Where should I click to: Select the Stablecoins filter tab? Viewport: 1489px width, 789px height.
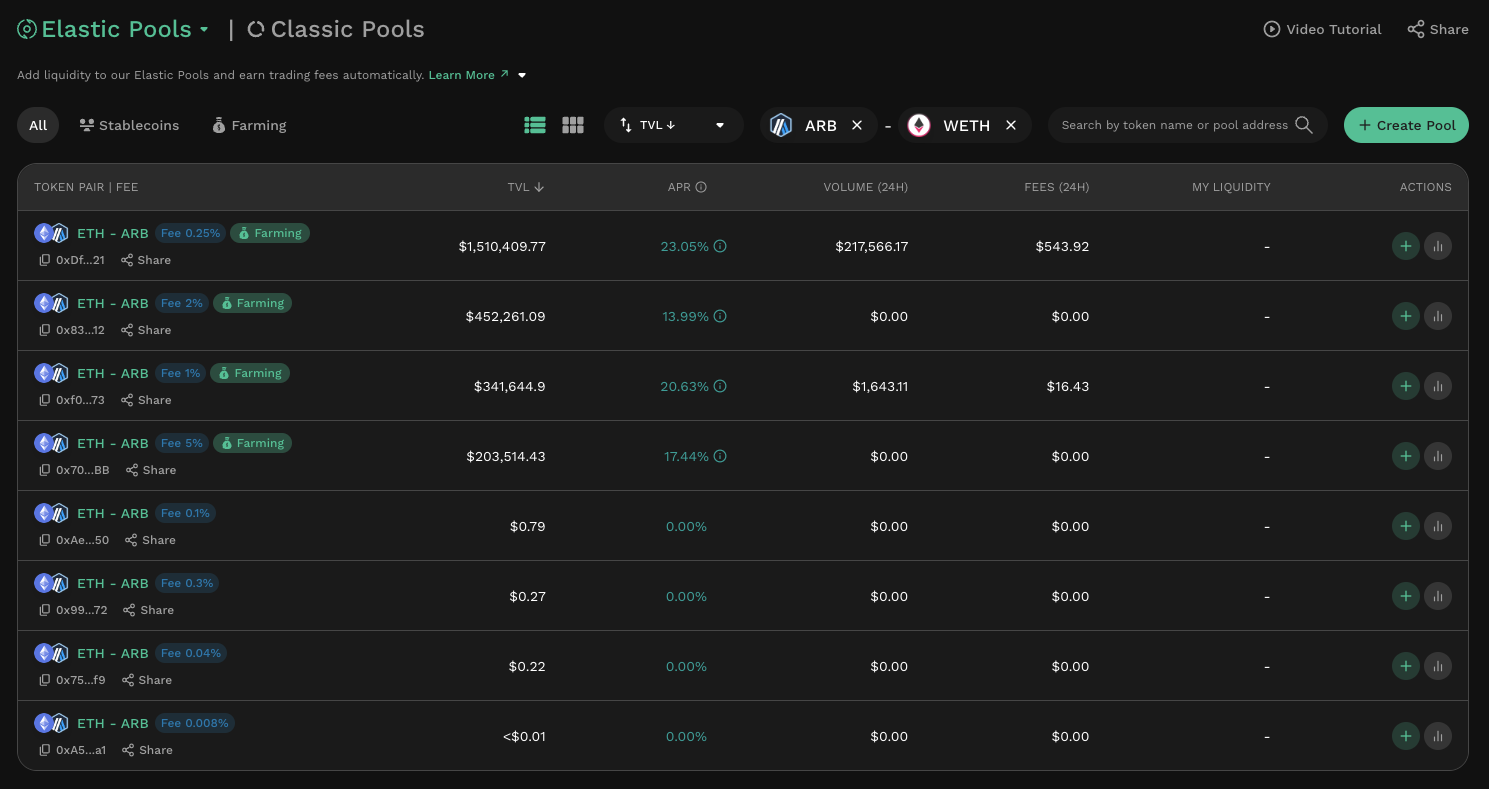coord(129,125)
